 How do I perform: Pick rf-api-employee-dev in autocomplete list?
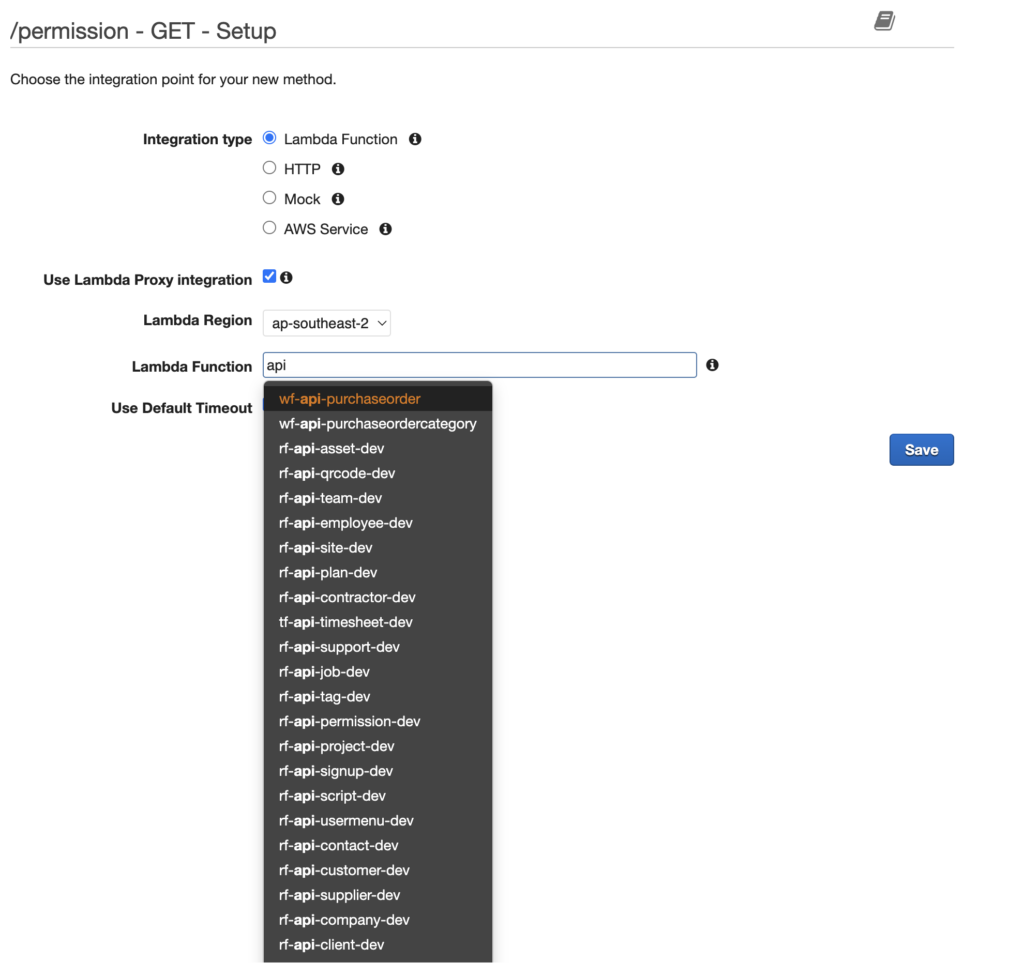coord(346,523)
